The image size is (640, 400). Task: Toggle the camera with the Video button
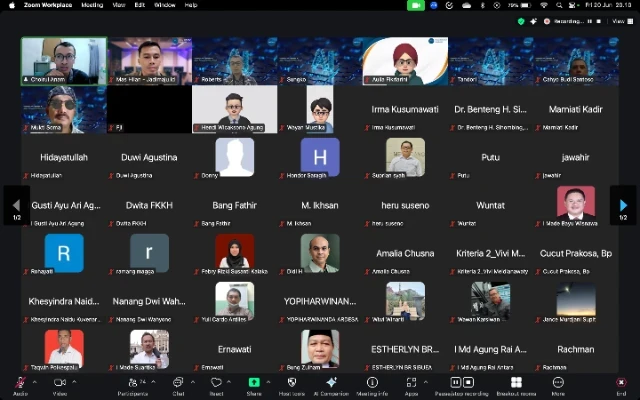(x=60, y=384)
